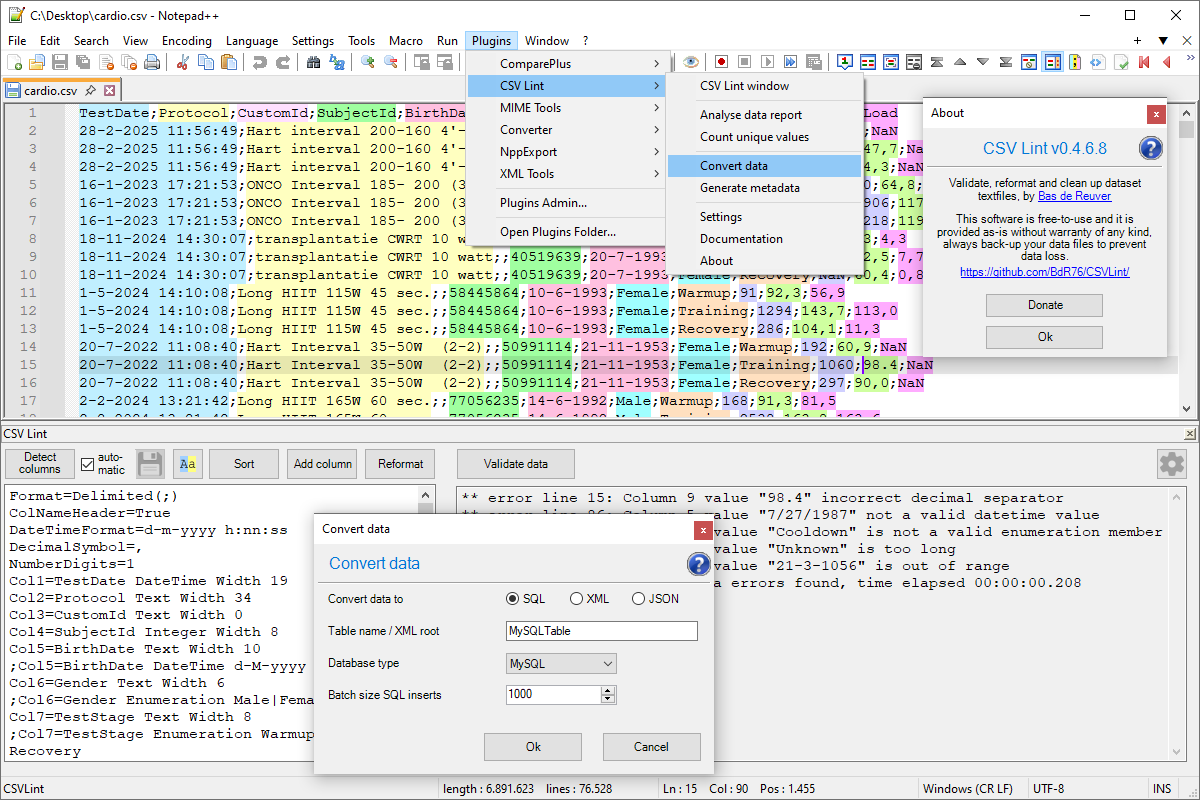Click the Print toolbar icon
Viewport: 1200px width, 800px height.
pos(152,62)
